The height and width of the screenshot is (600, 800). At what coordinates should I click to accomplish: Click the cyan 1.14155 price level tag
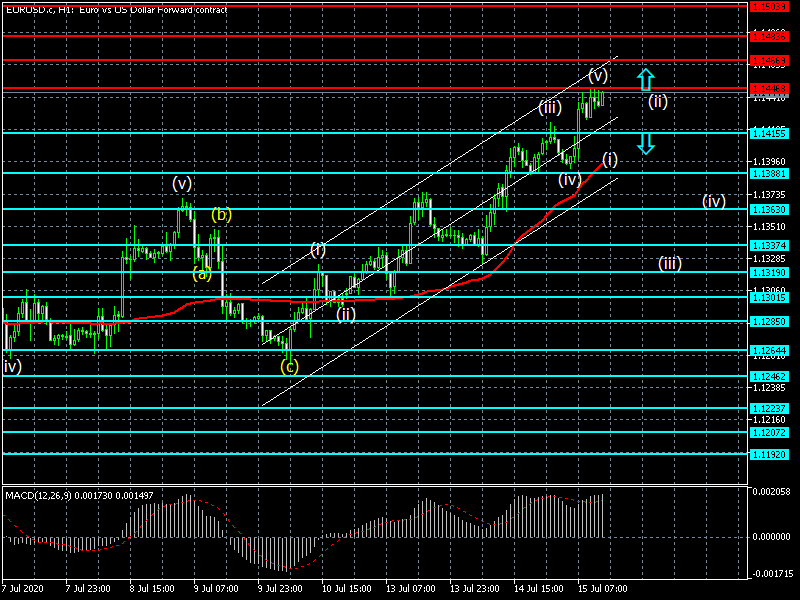pos(769,134)
